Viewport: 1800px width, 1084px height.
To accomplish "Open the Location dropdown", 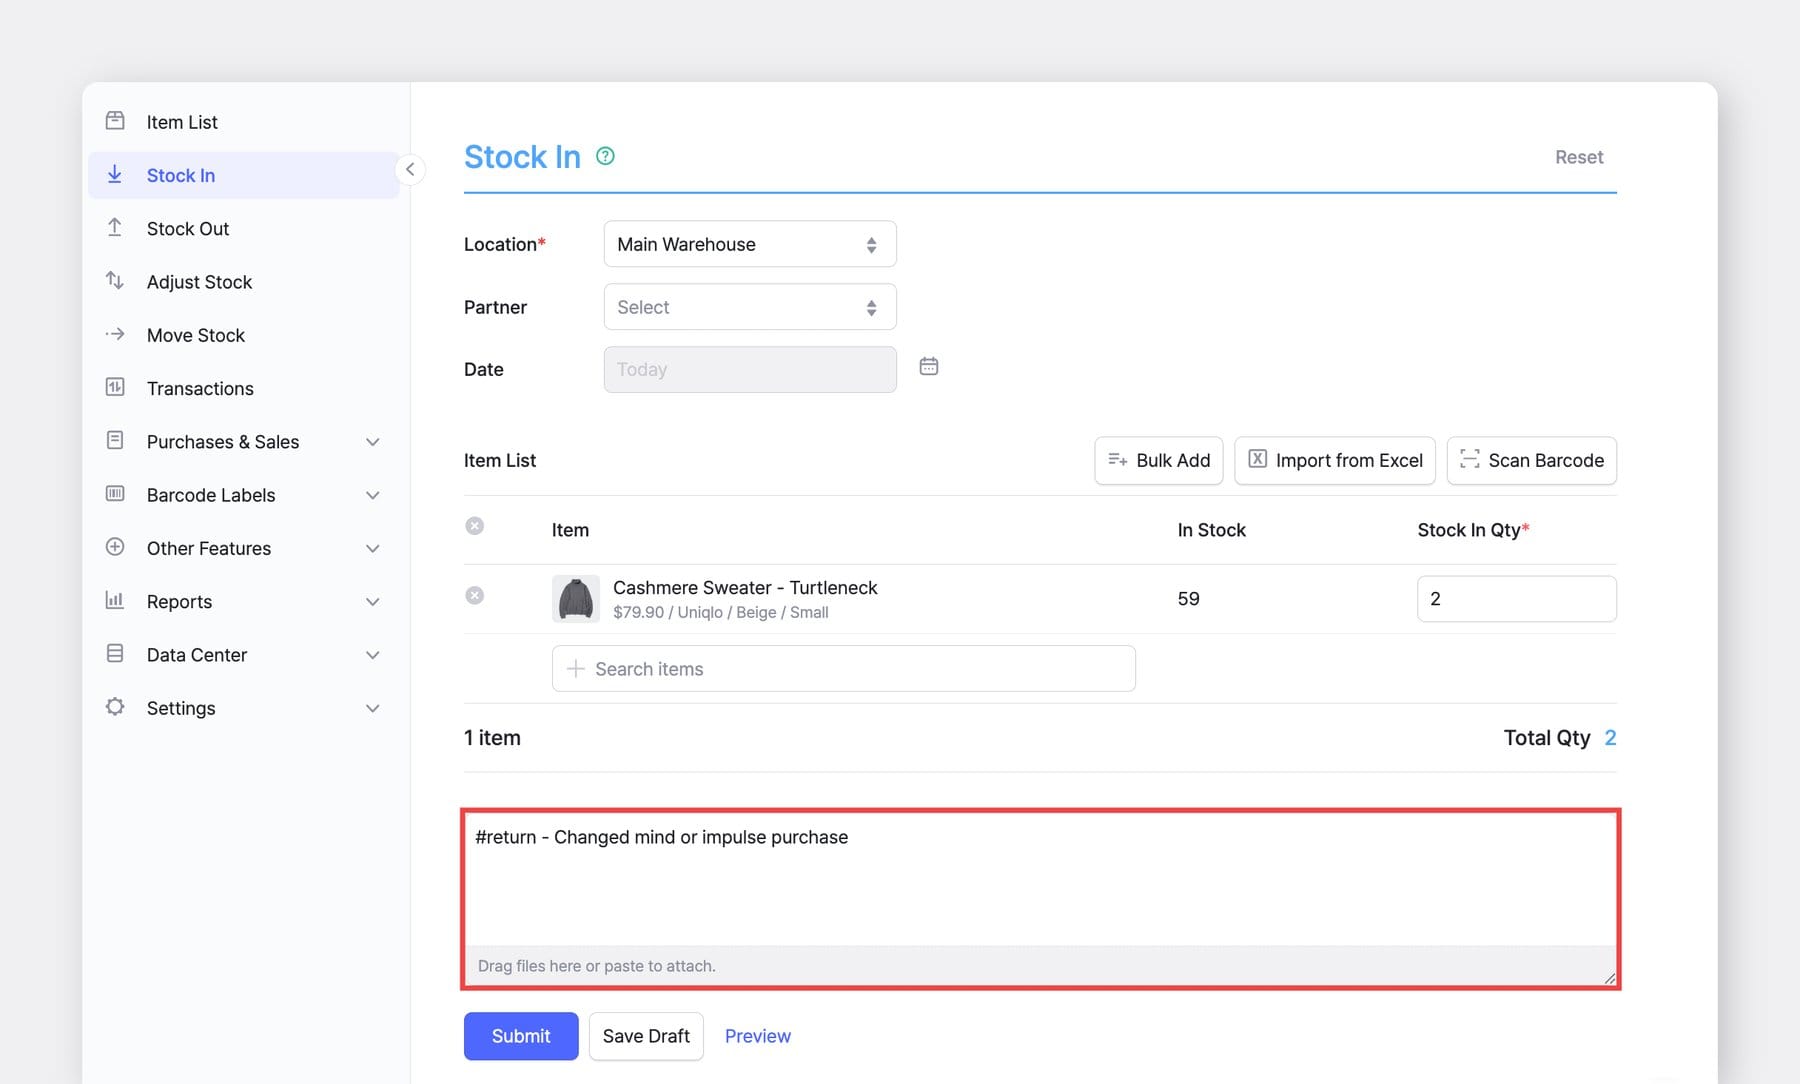I will pos(749,243).
